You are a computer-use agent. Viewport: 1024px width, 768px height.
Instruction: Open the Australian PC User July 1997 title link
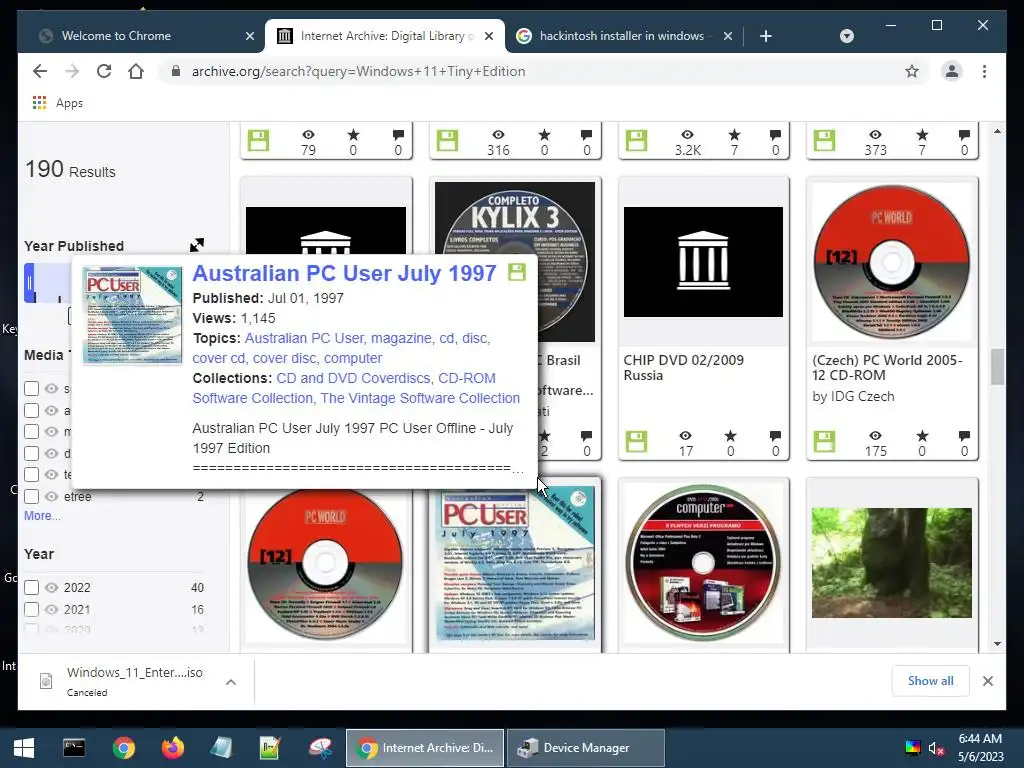[x=344, y=273]
